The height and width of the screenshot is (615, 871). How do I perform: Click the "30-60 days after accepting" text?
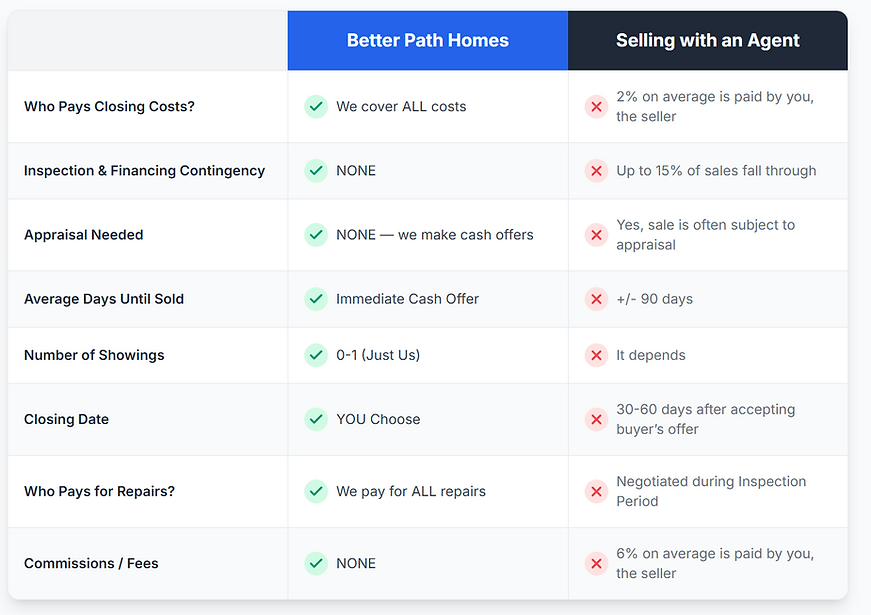coord(705,409)
